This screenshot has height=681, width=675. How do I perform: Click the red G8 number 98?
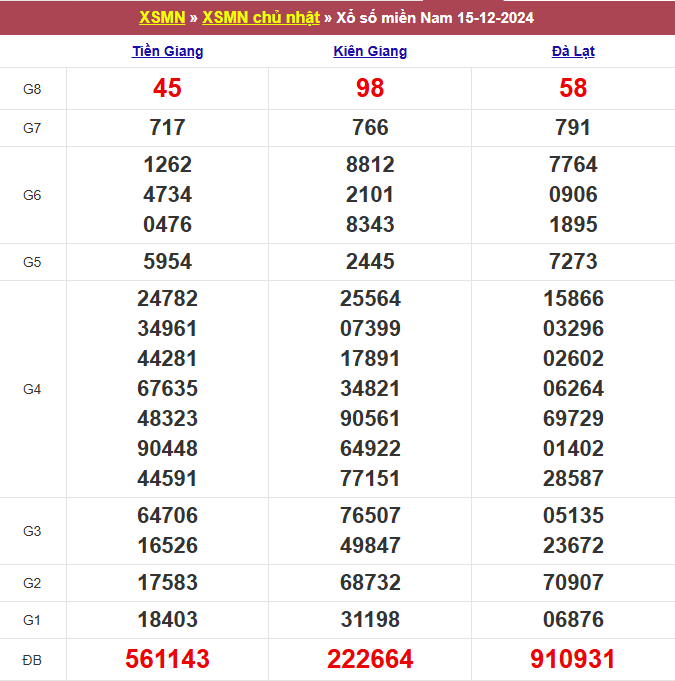[x=370, y=89]
